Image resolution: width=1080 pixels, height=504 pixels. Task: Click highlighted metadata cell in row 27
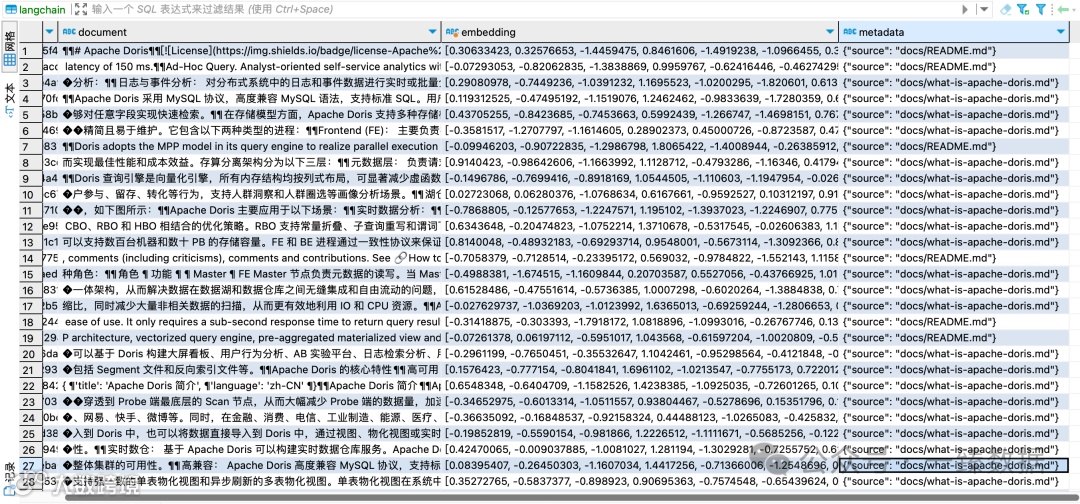(954, 465)
